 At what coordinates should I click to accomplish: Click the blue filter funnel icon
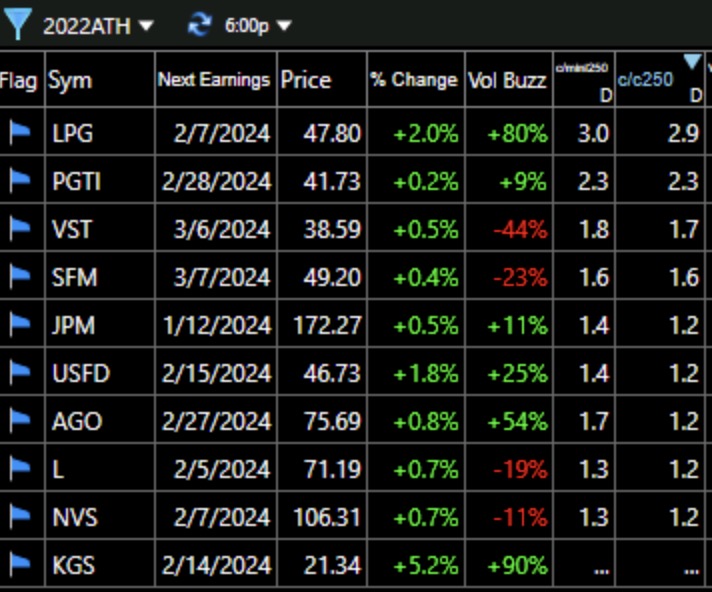(x=16, y=25)
